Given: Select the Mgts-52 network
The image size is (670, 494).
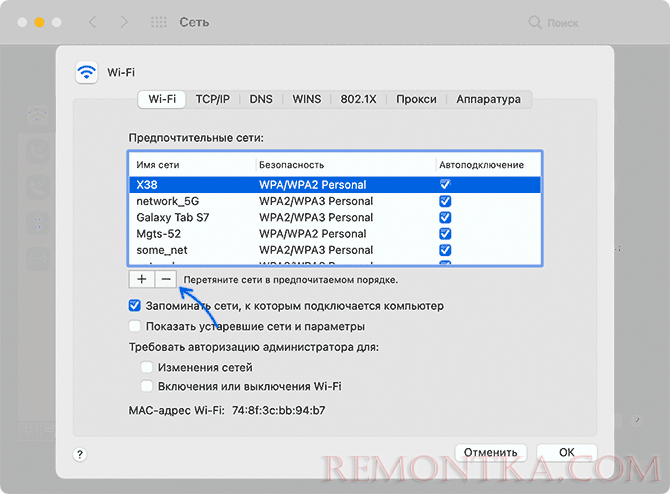Looking at the screenshot, I should point(335,234).
